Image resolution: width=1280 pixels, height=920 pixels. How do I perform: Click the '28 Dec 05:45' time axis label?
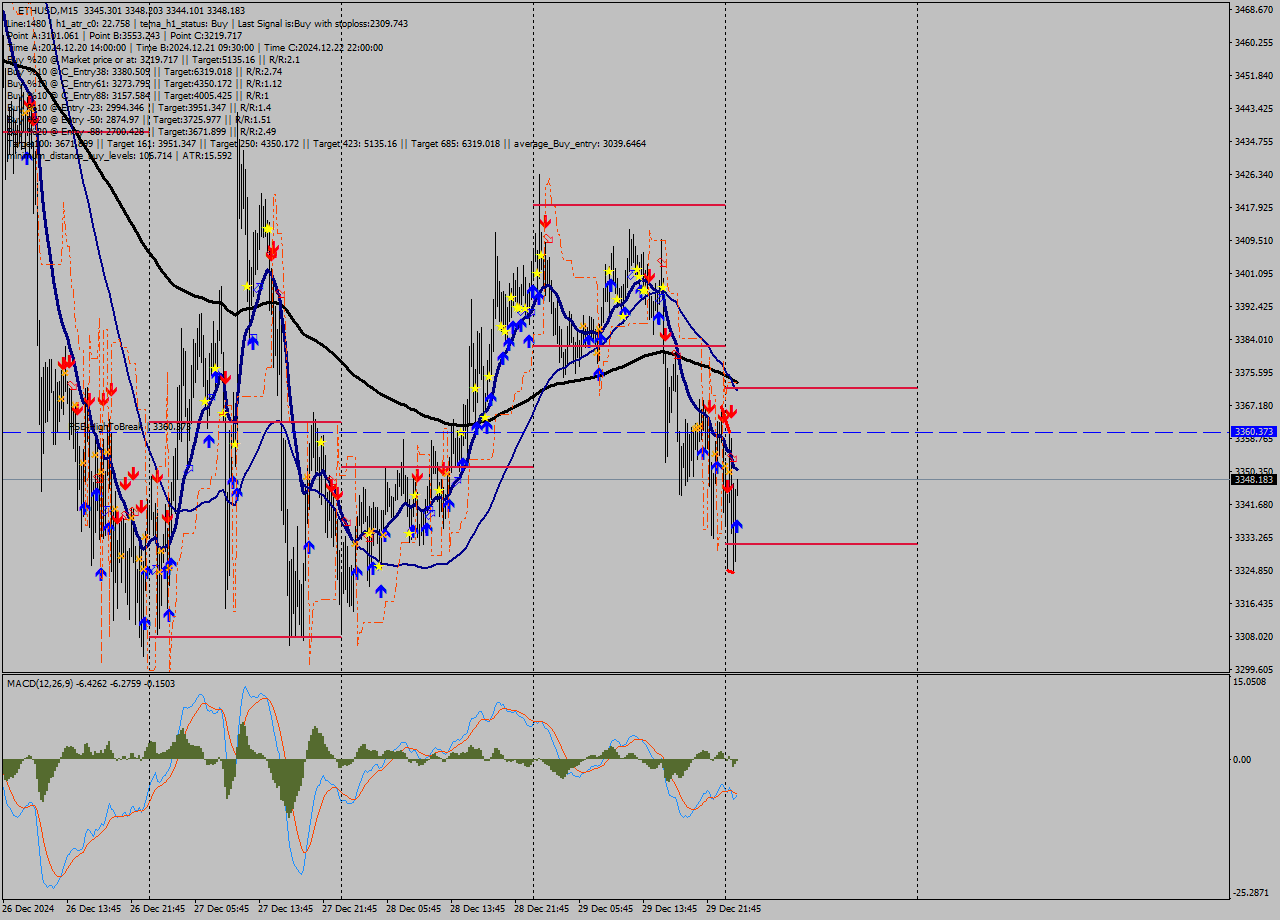tap(414, 909)
